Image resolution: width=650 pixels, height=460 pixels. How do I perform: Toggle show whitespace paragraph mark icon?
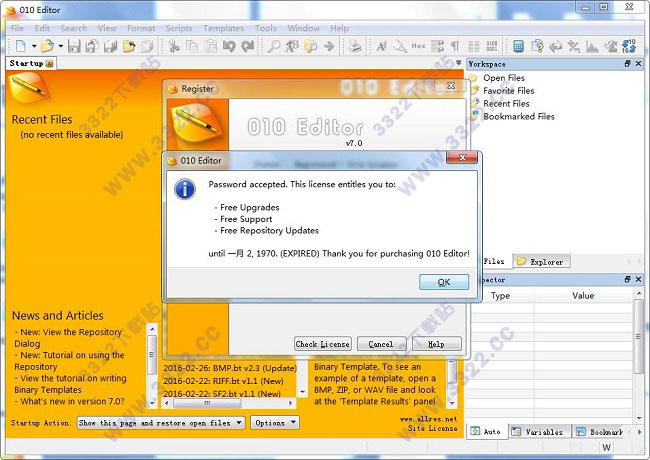click(x=455, y=46)
